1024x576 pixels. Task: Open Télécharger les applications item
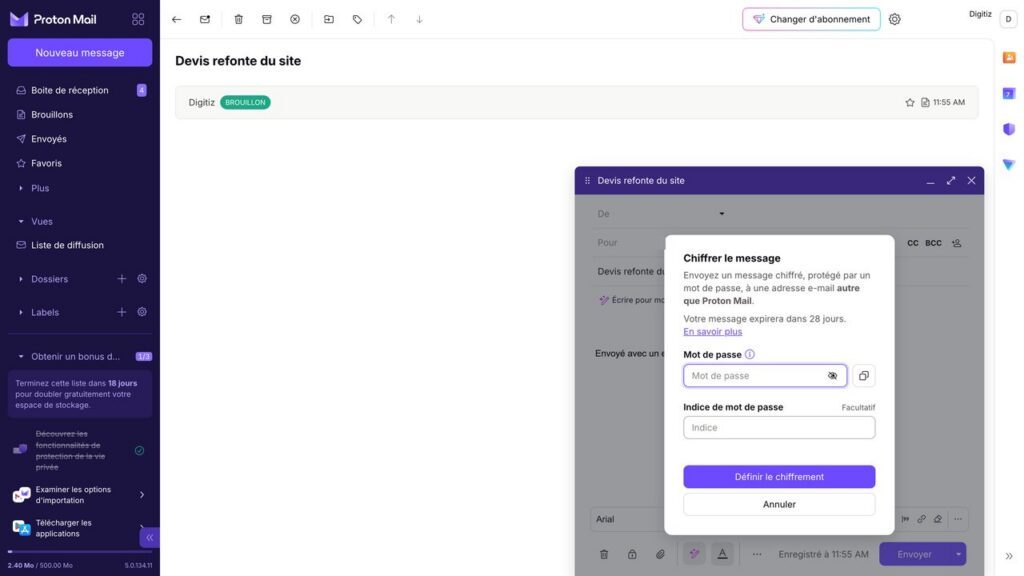click(x=80, y=528)
